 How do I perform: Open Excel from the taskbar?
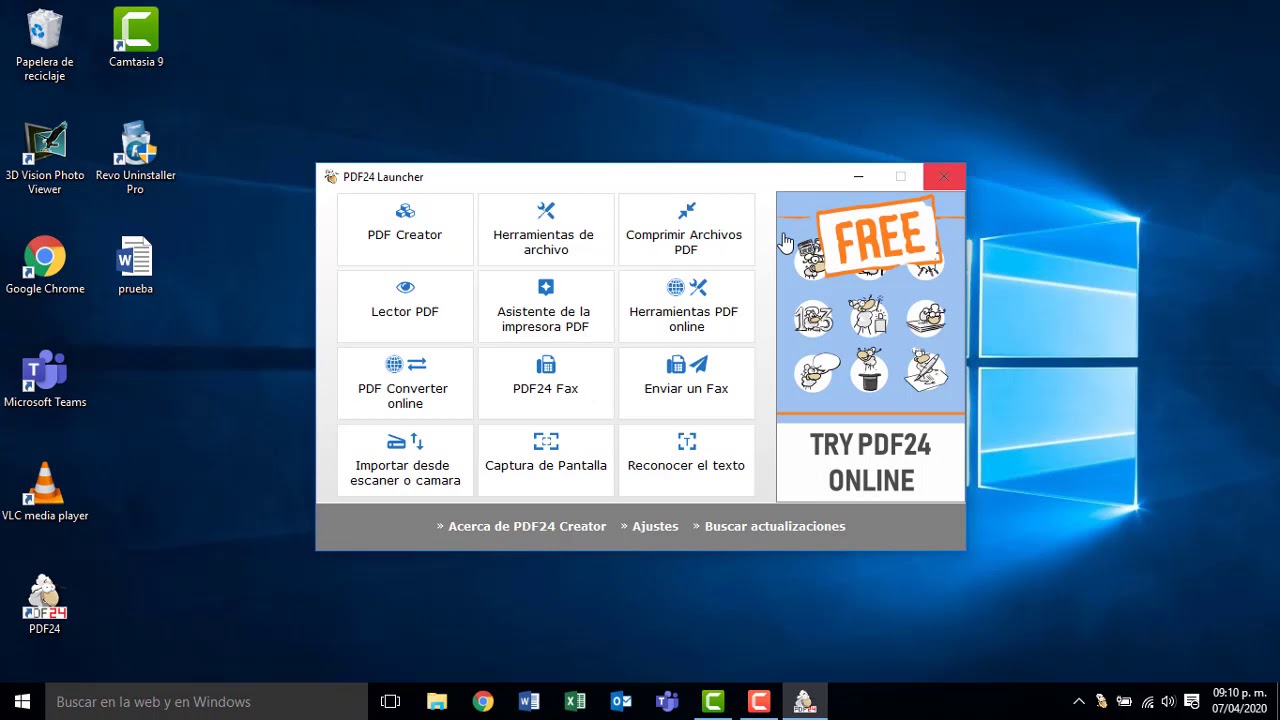click(575, 701)
